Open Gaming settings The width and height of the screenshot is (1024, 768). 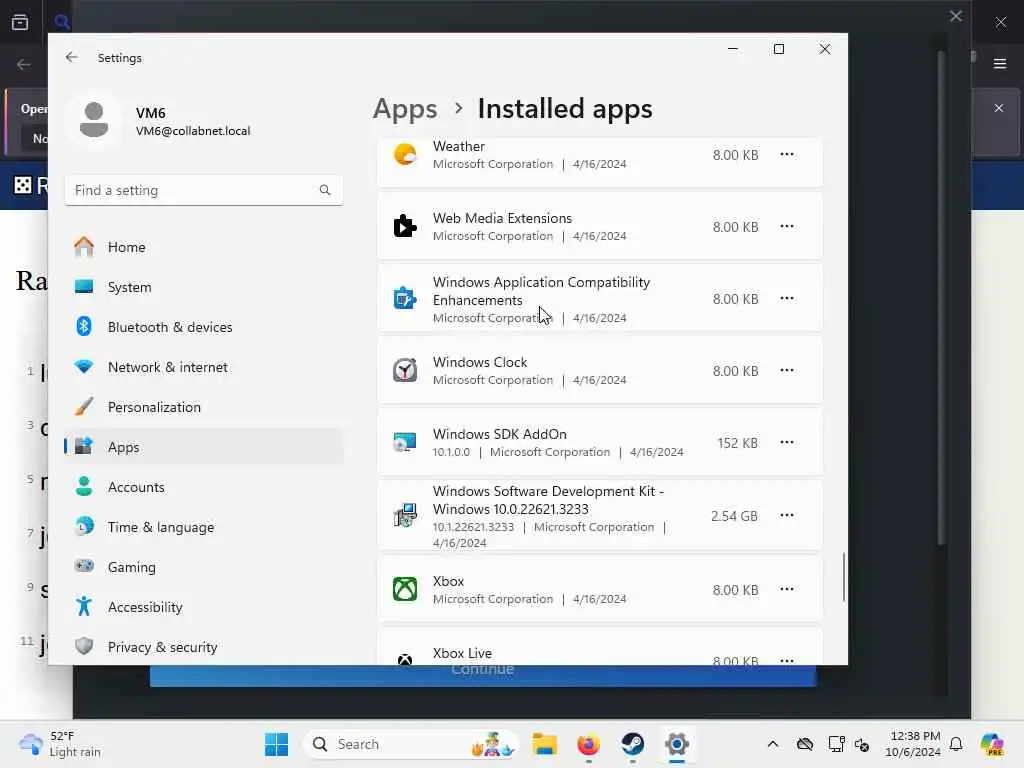(x=204, y=566)
